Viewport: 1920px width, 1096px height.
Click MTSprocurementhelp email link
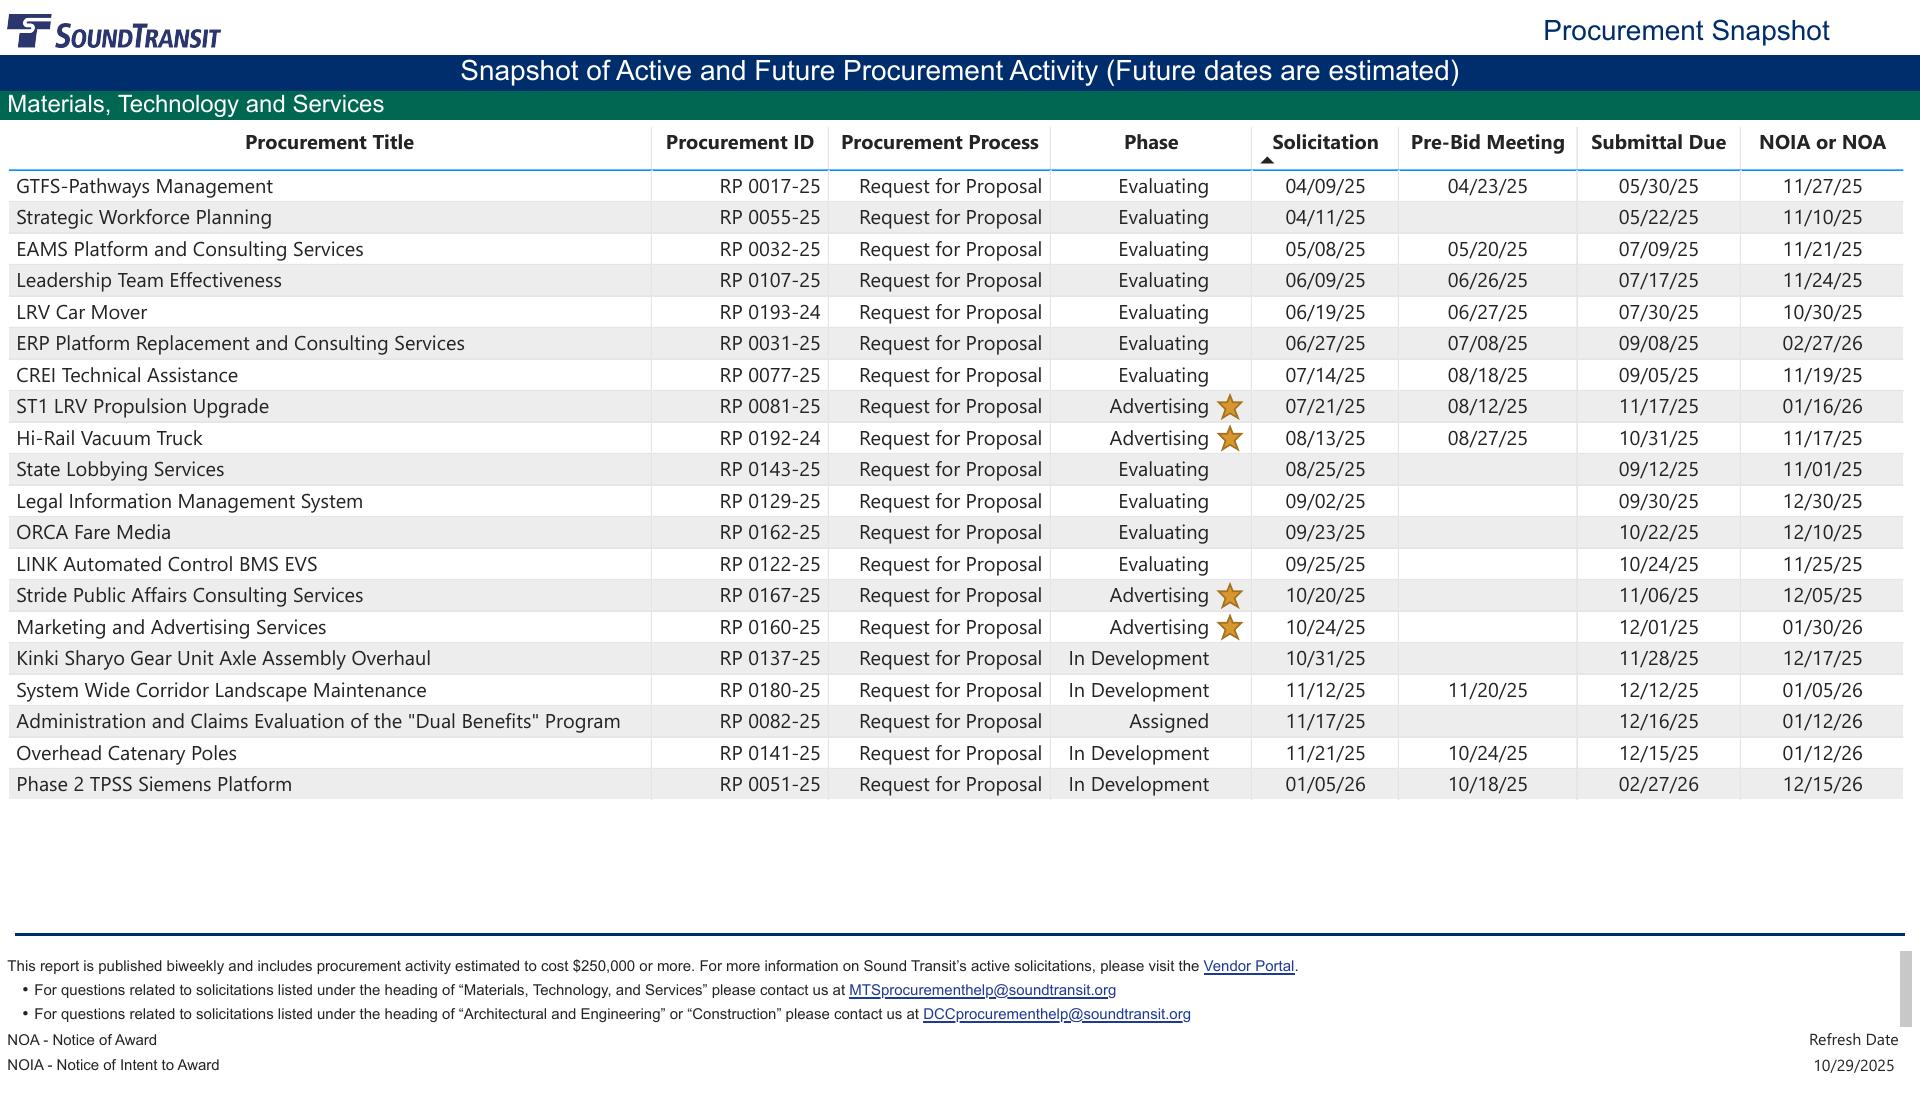[x=981, y=990]
